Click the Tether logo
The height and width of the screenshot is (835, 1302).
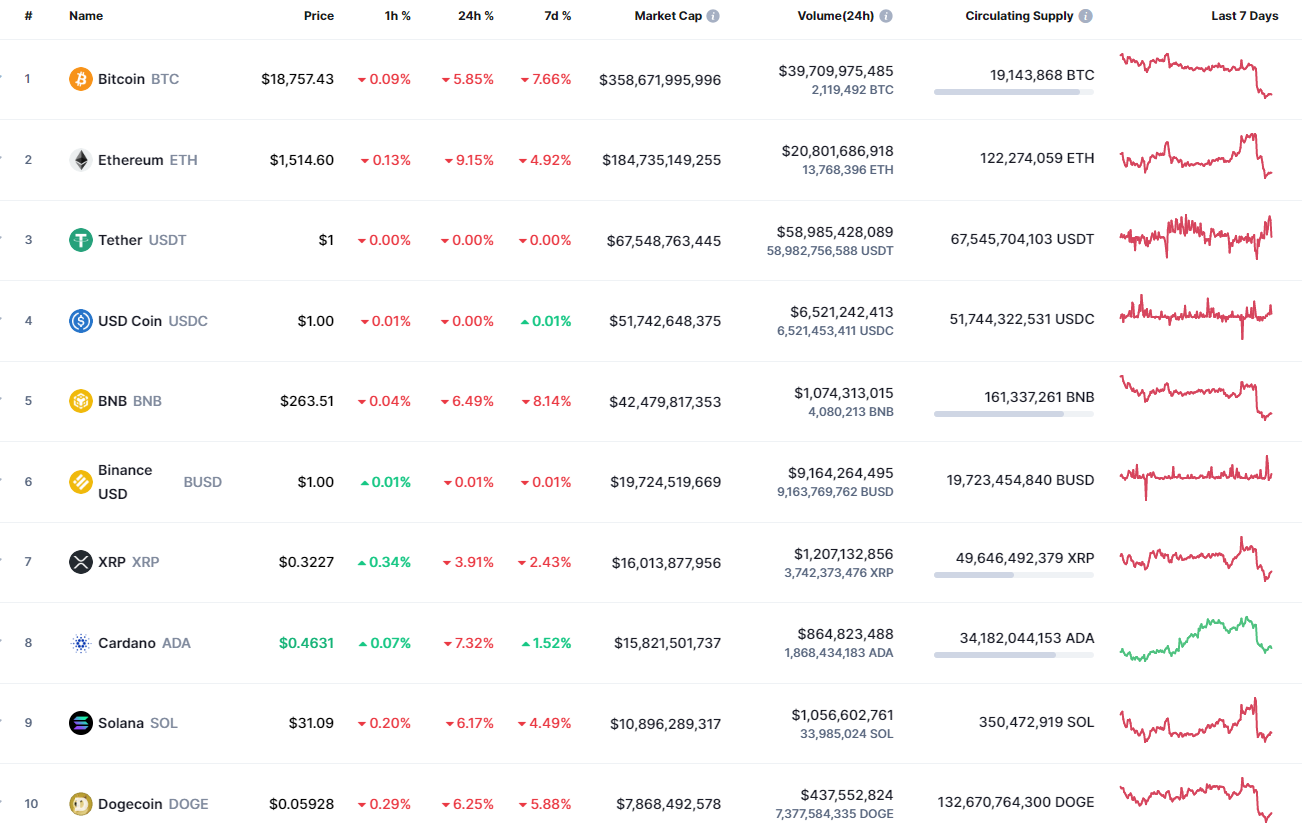(x=78, y=240)
